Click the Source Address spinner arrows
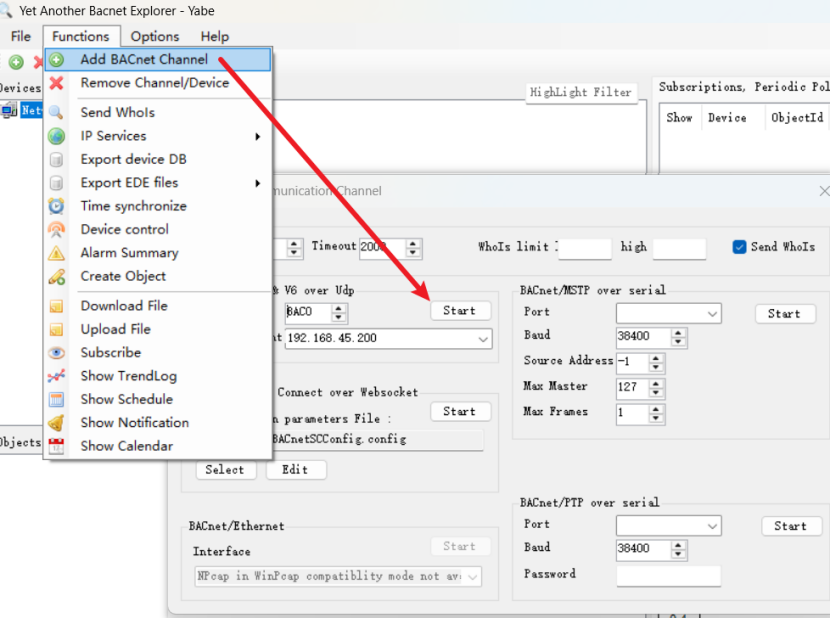Viewport: 830px width, 618px height. [656, 363]
